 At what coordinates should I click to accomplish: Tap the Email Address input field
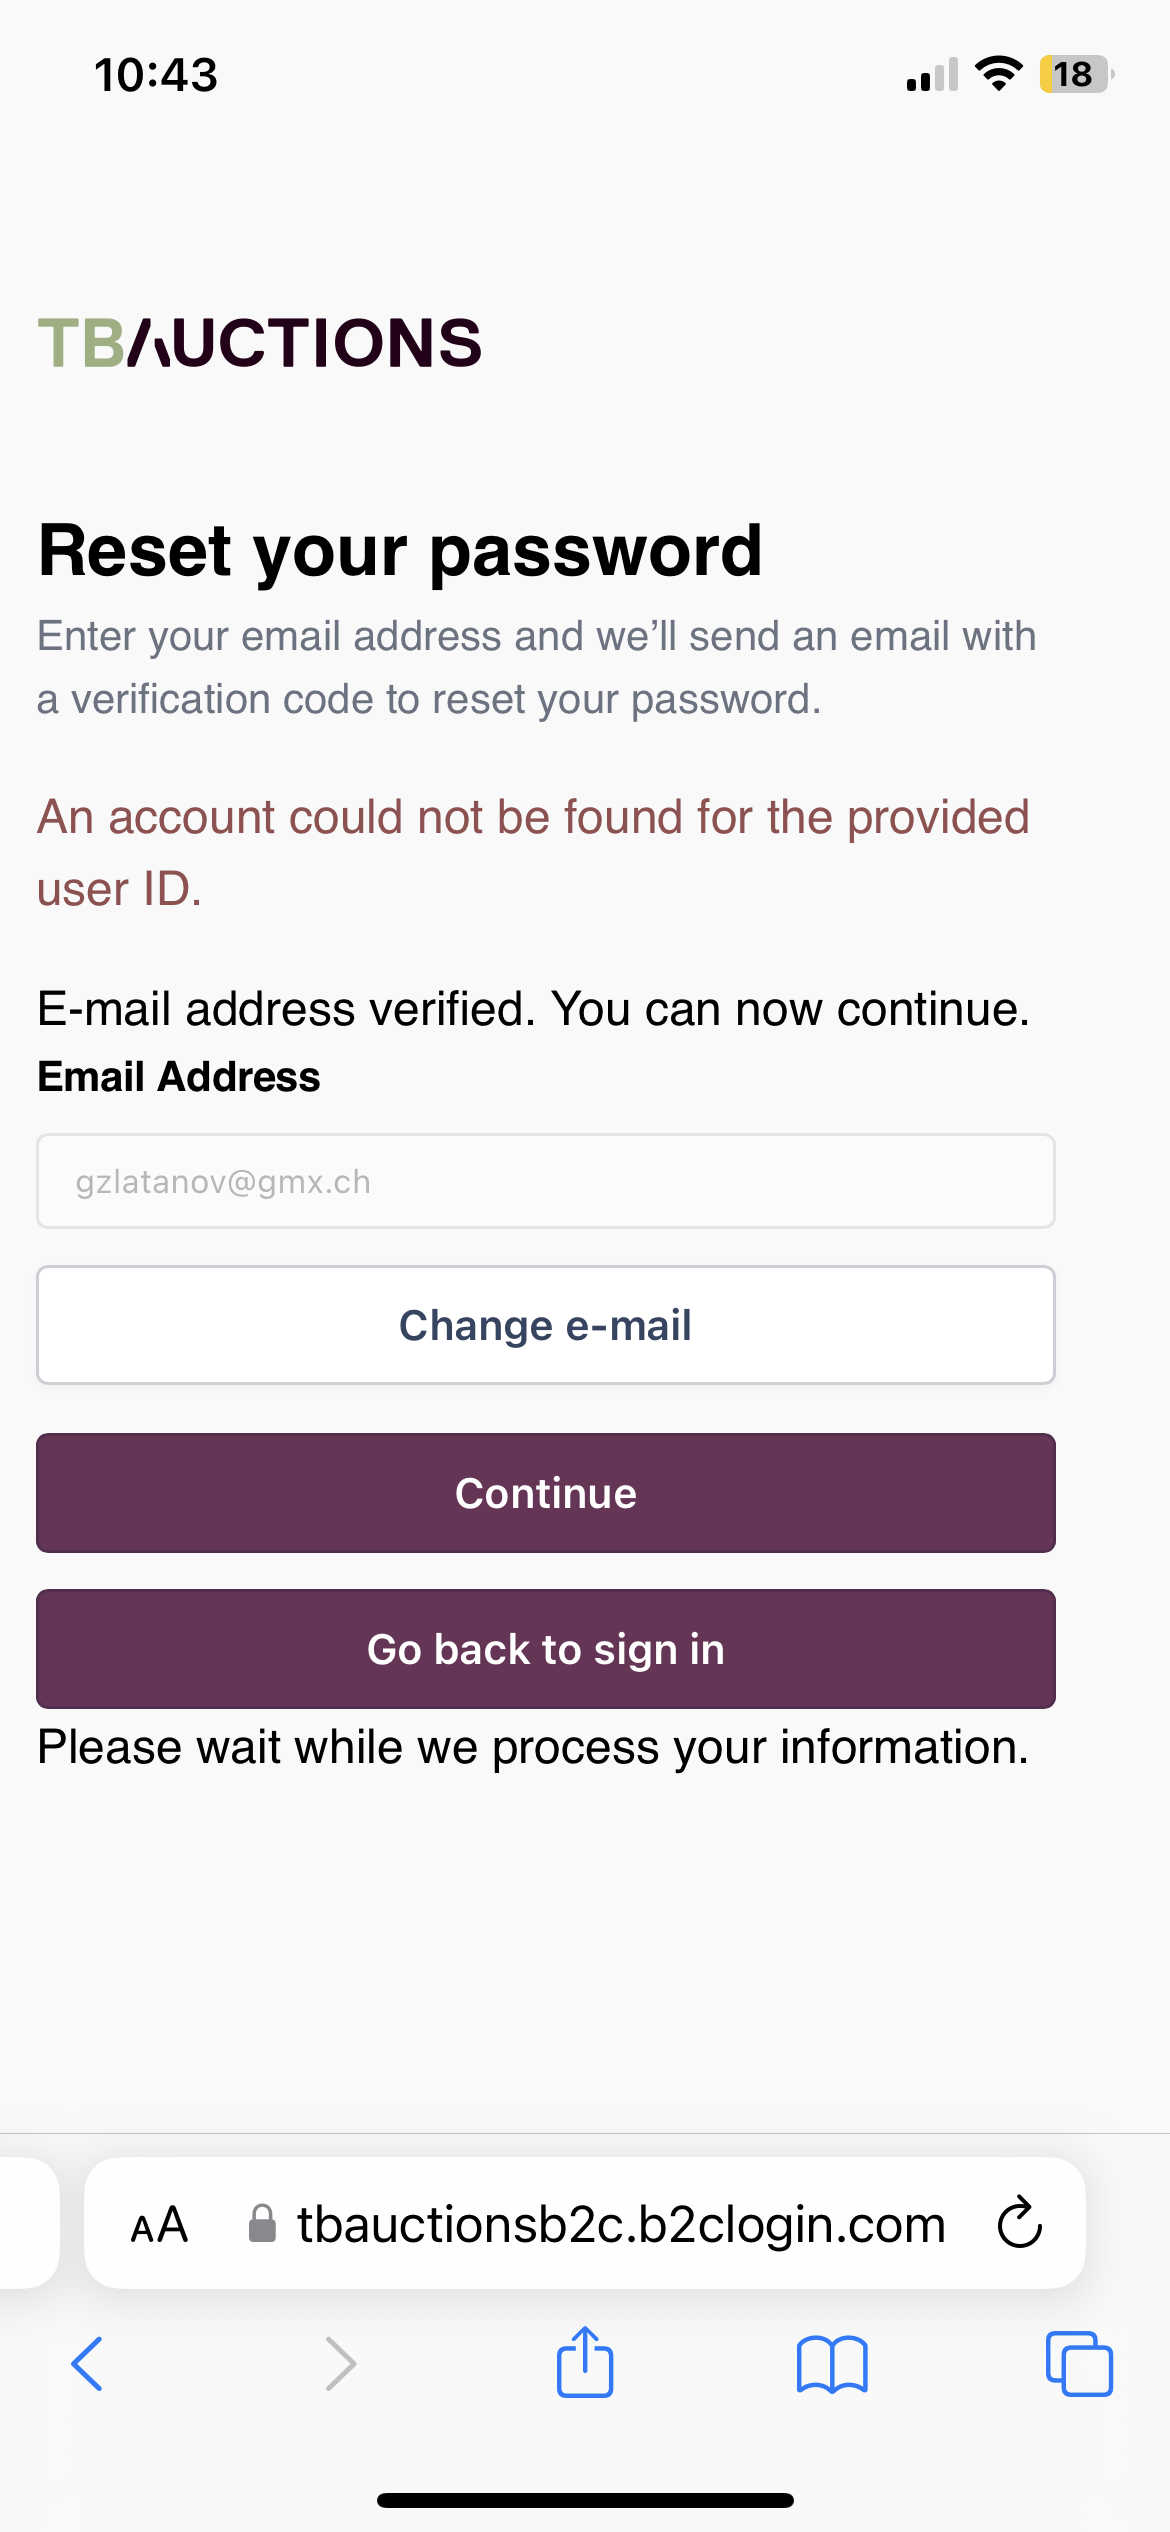pos(545,1181)
